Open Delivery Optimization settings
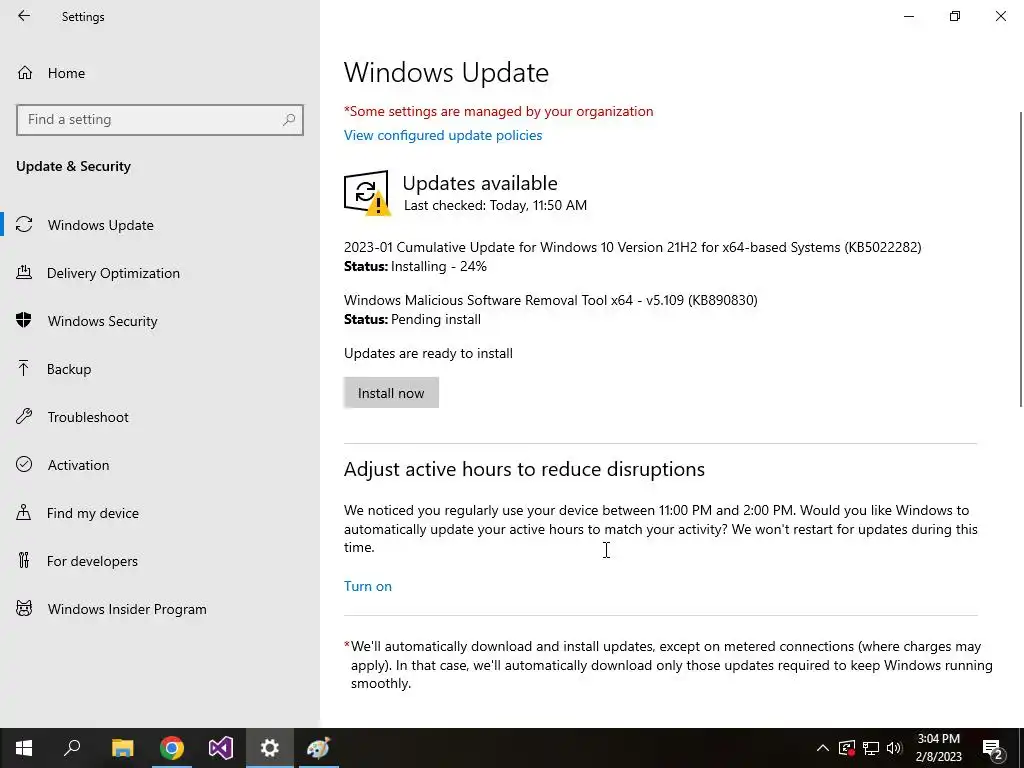This screenshot has height=768, width=1024. click(x=113, y=273)
